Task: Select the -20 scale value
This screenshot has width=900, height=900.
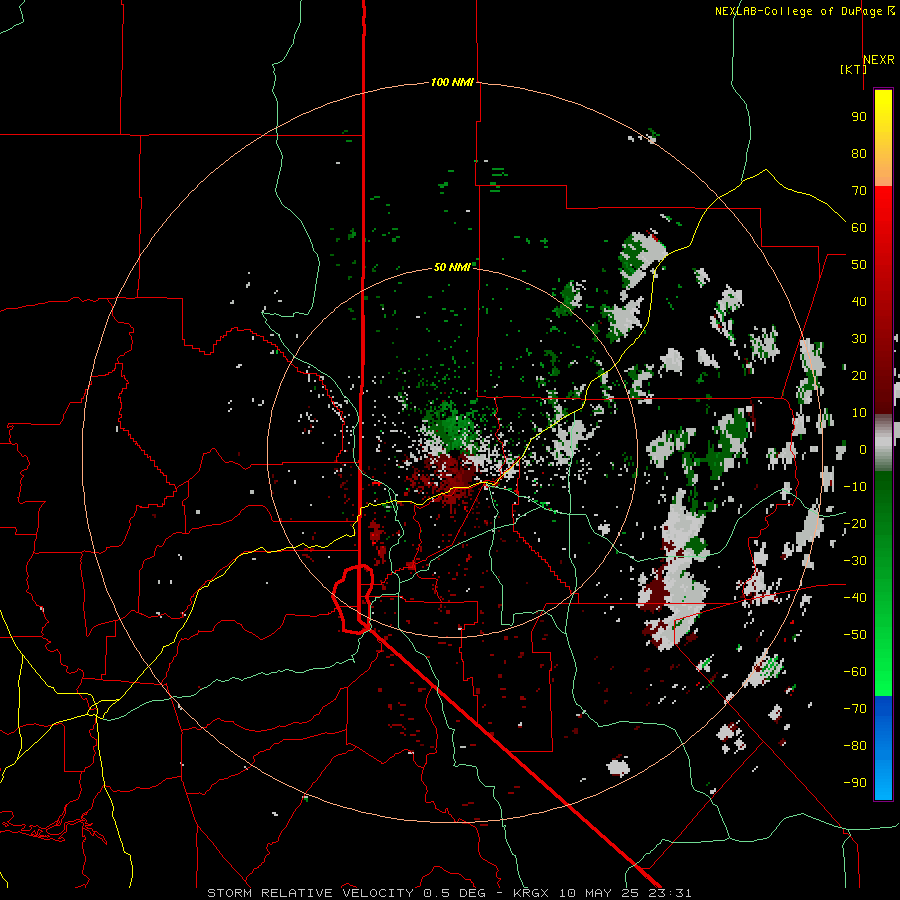Action: coord(855,523)
